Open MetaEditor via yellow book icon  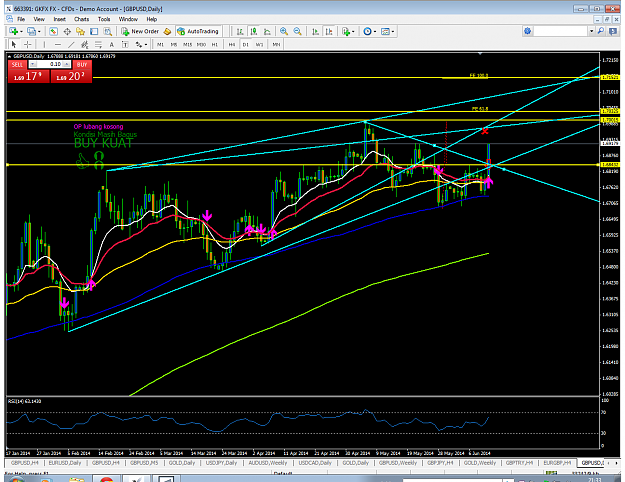click(x=167, y=31)
